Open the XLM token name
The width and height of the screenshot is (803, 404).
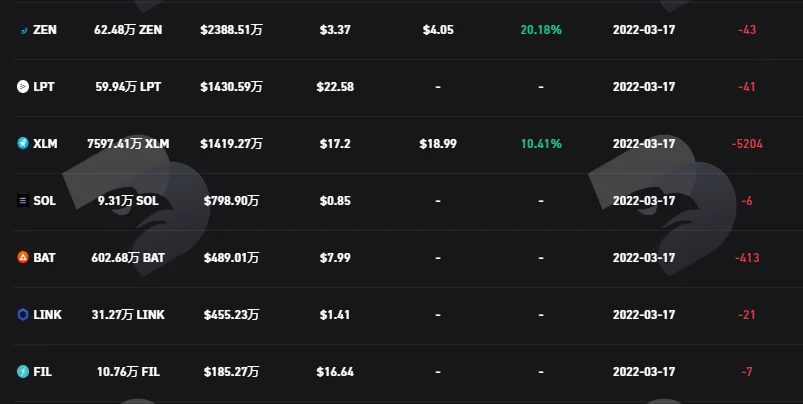(45, 144)
